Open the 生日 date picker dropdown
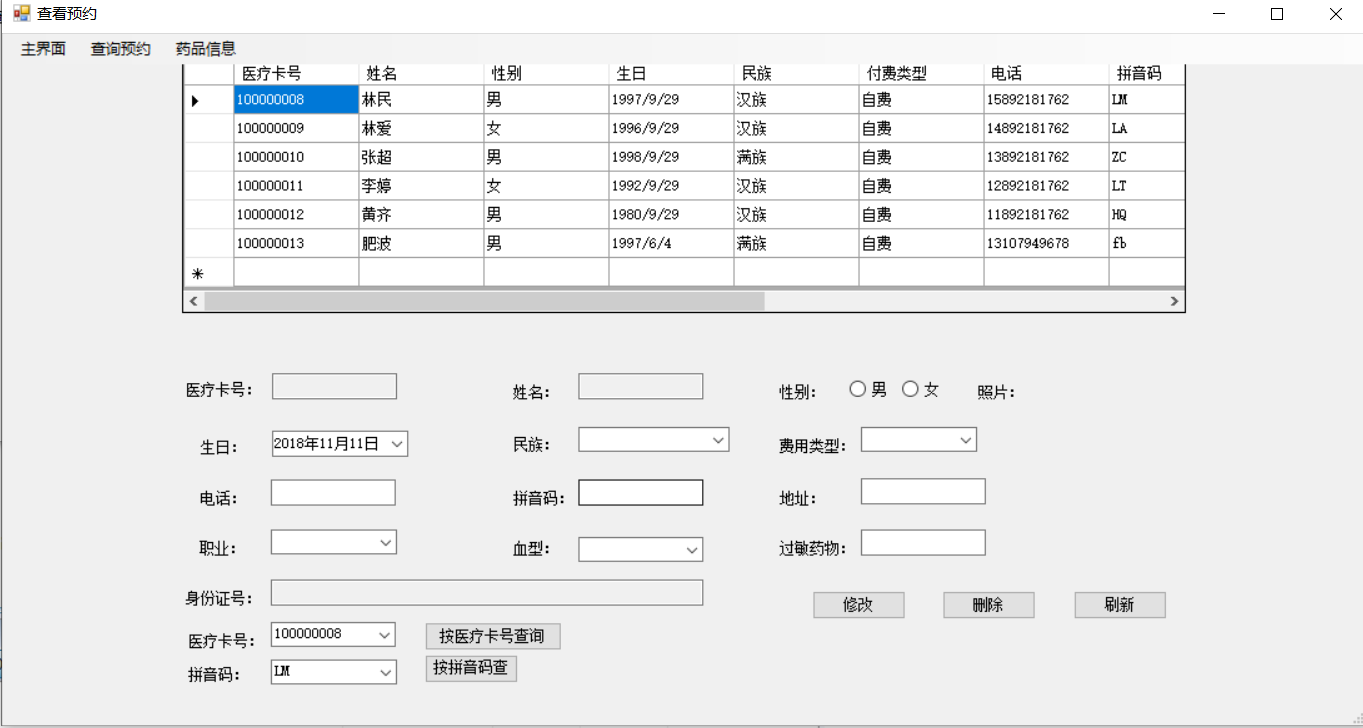The height and width of the screenshot is (728, 1363). [396, 444]
